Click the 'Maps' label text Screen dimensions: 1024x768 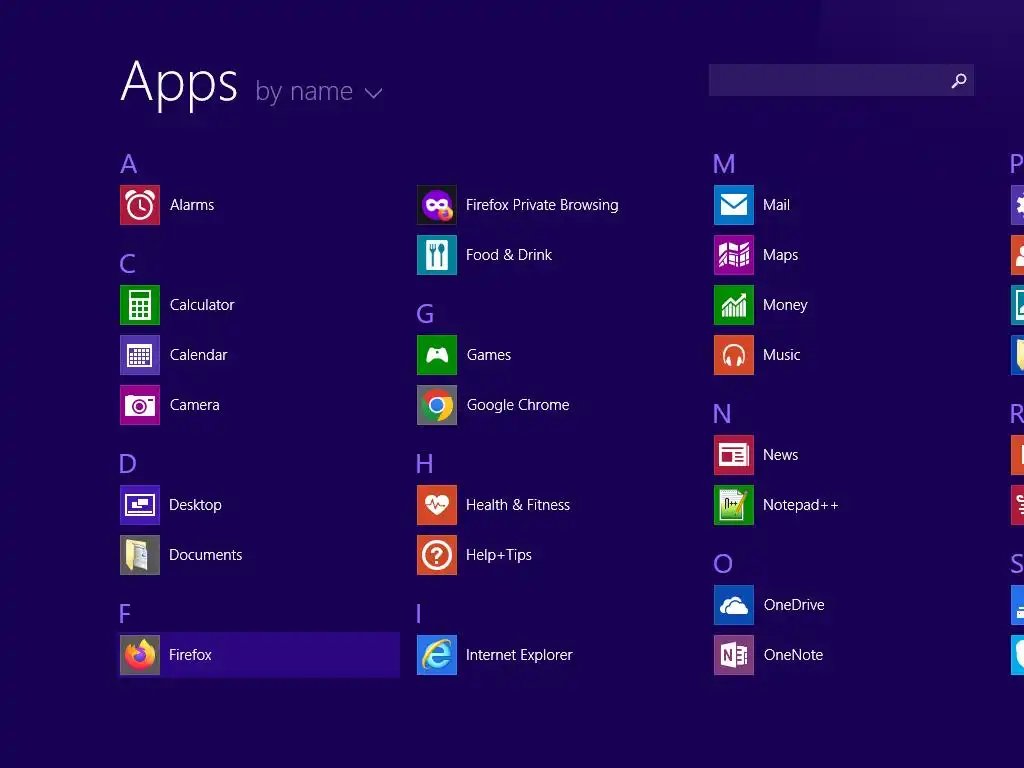coord(780,255)
